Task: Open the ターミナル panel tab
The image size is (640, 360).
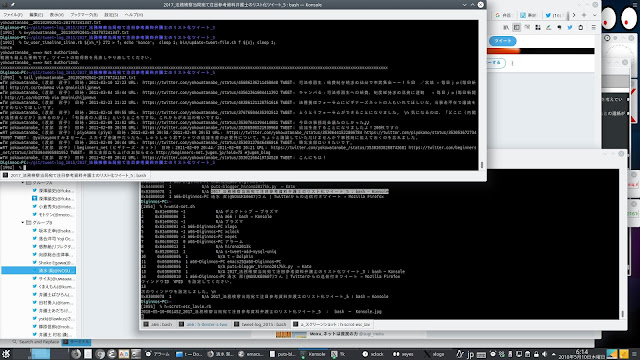Action: [77, 342]
